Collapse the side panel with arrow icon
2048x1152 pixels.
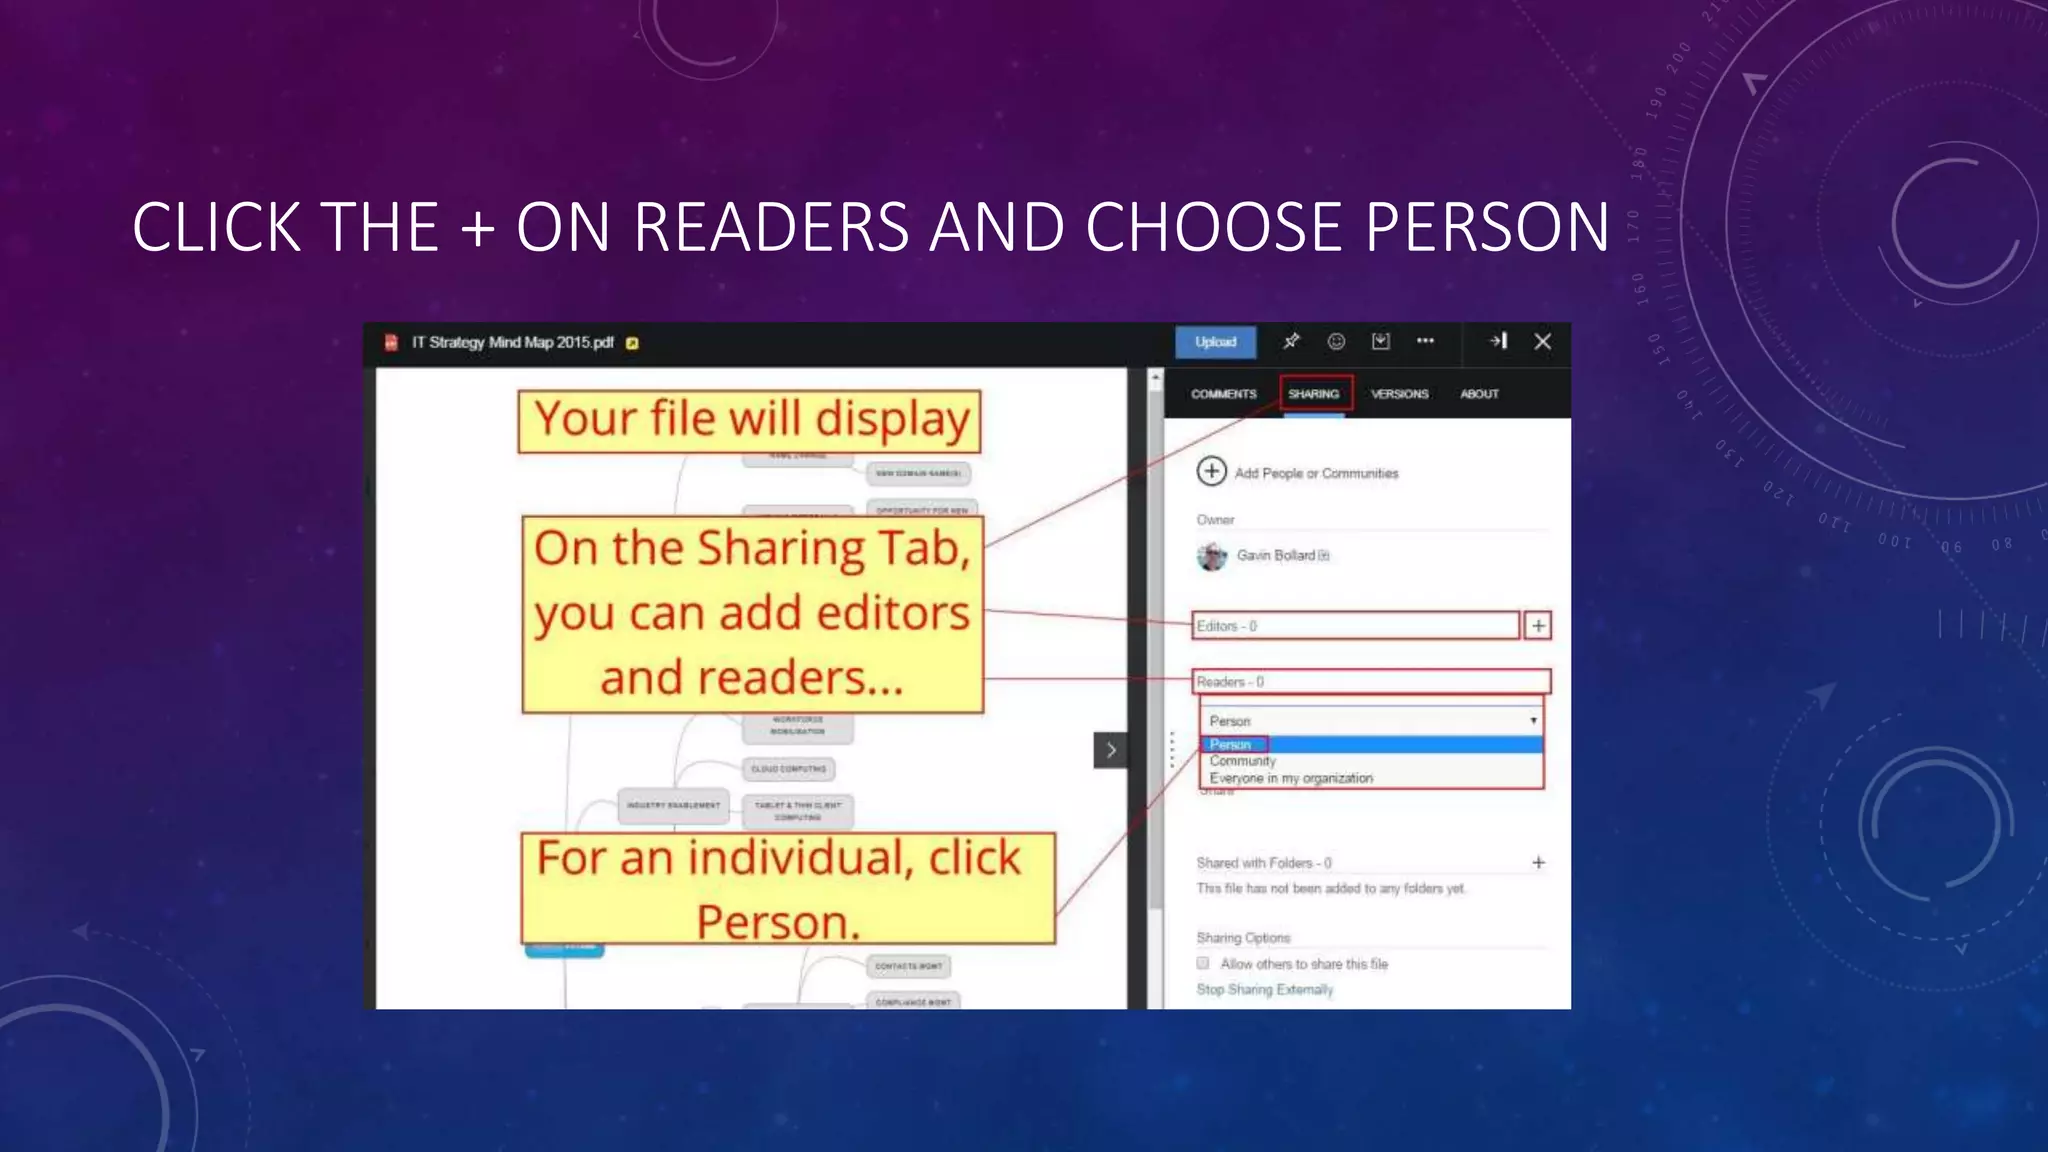pos(1498,341)
